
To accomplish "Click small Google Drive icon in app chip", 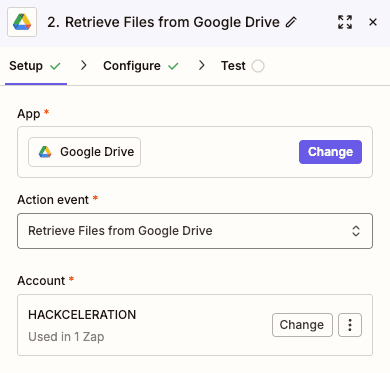I will [x=45, y=152].
